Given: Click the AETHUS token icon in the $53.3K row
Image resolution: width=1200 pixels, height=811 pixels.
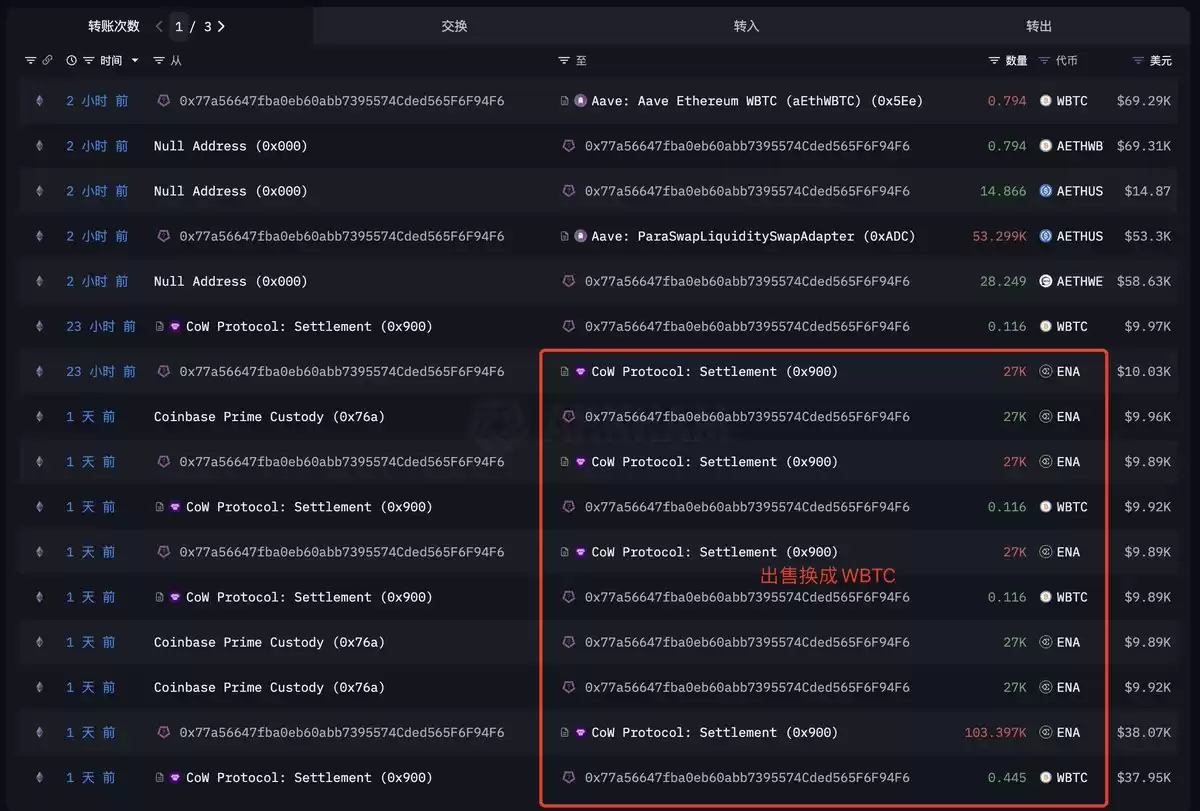Looking at the screenshot, I should pos(1046,236).
